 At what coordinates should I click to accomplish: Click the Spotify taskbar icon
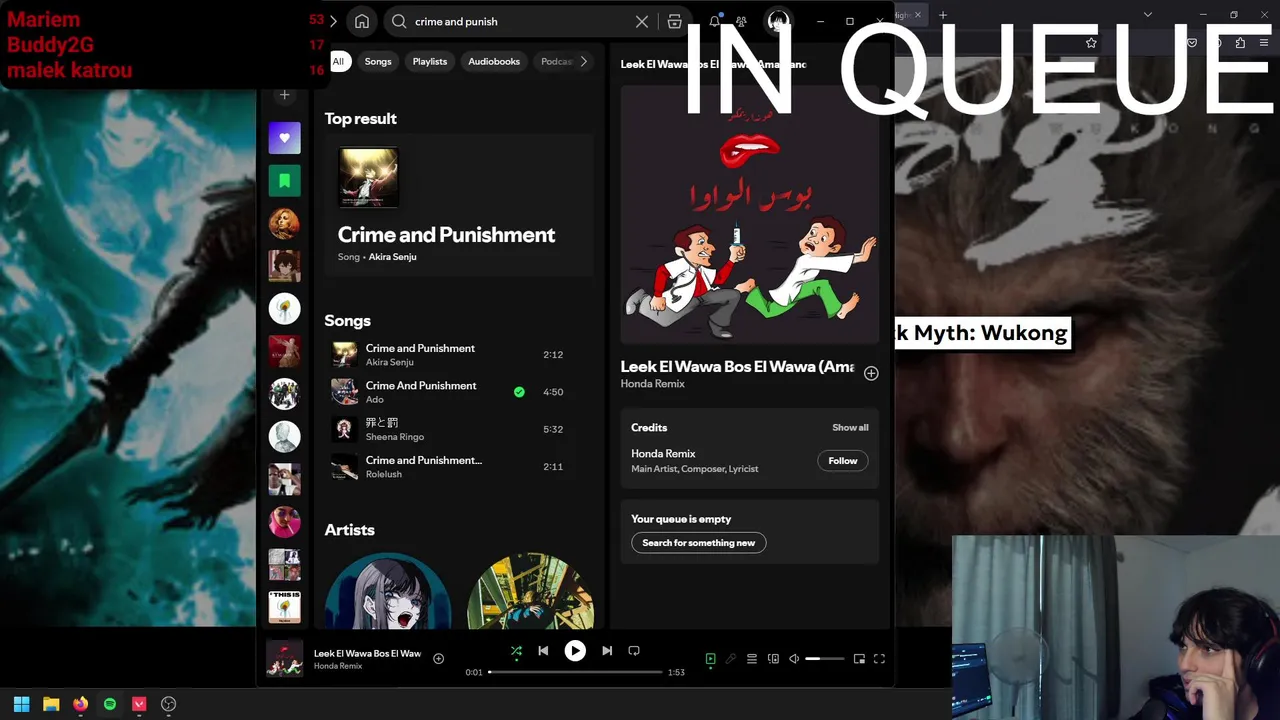[x=110, y=704]
